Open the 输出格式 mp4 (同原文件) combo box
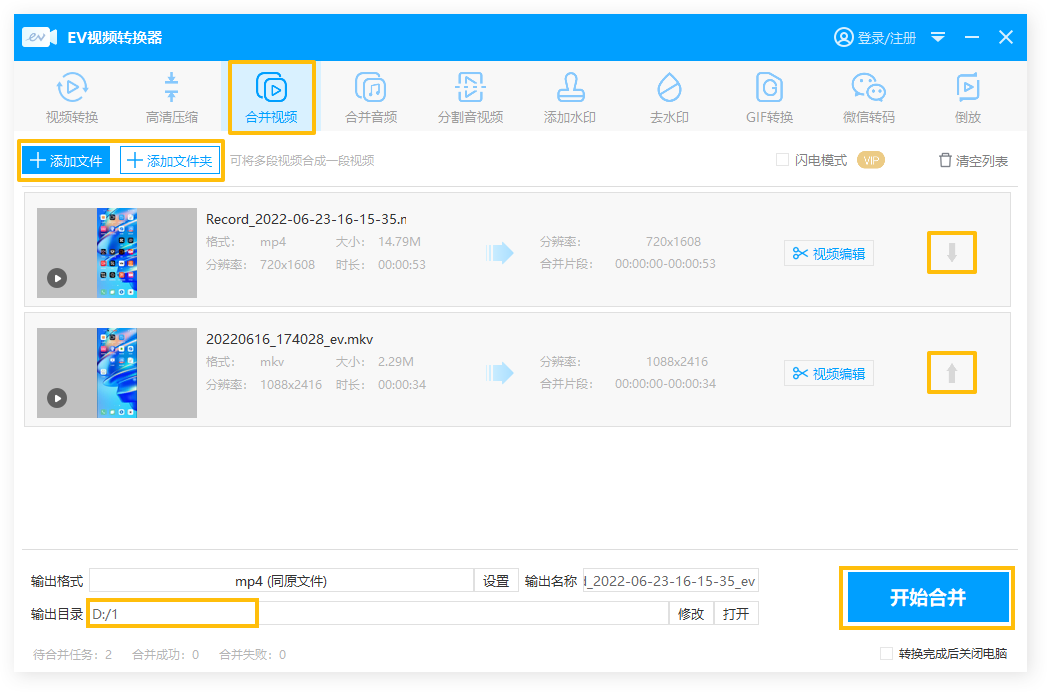Viewport: 1047px width, 692px height. click(x=281, y=581)
